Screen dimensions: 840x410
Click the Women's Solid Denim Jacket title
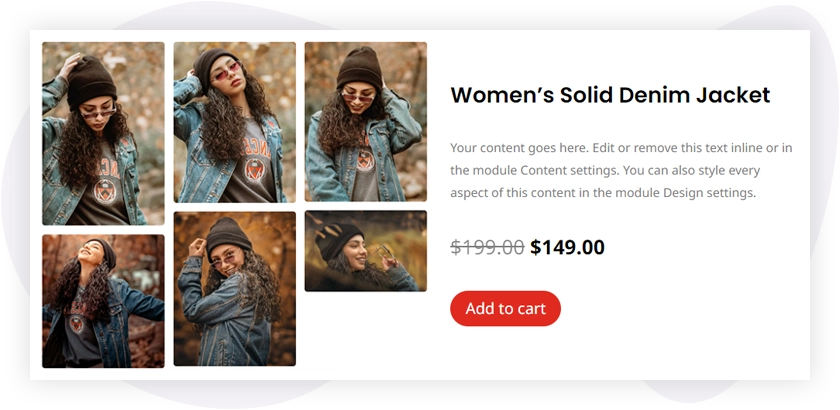pyautogui.click(x=610, y=95)
